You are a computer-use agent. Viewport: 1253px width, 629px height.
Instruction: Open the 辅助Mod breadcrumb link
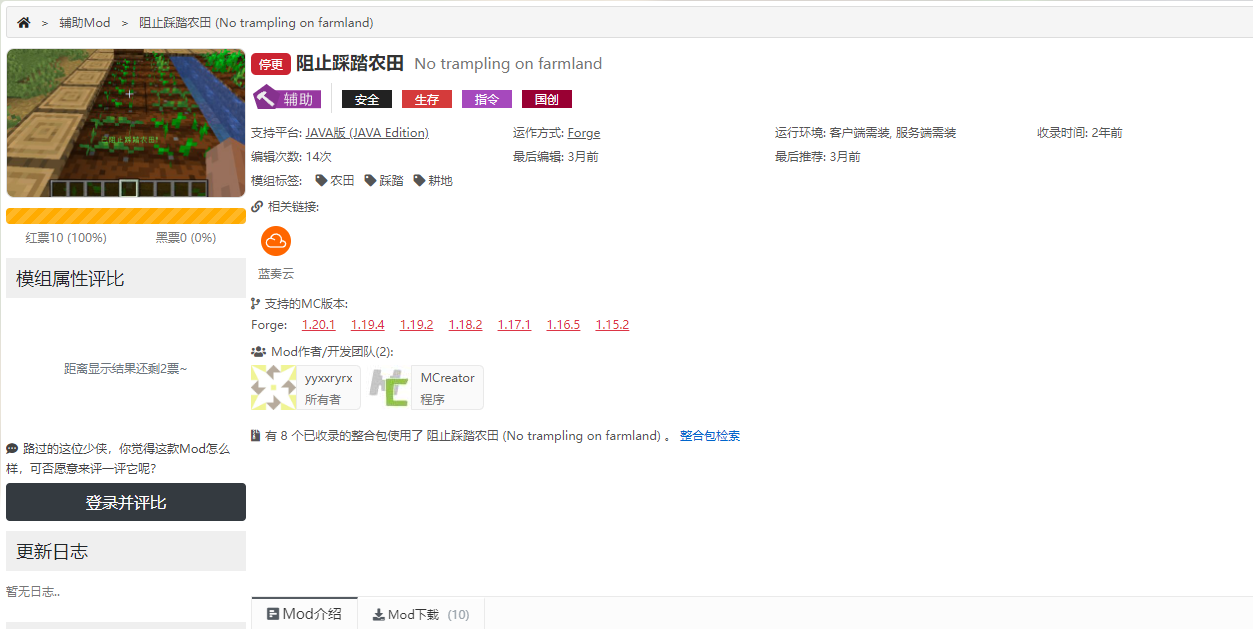(85, 22)
